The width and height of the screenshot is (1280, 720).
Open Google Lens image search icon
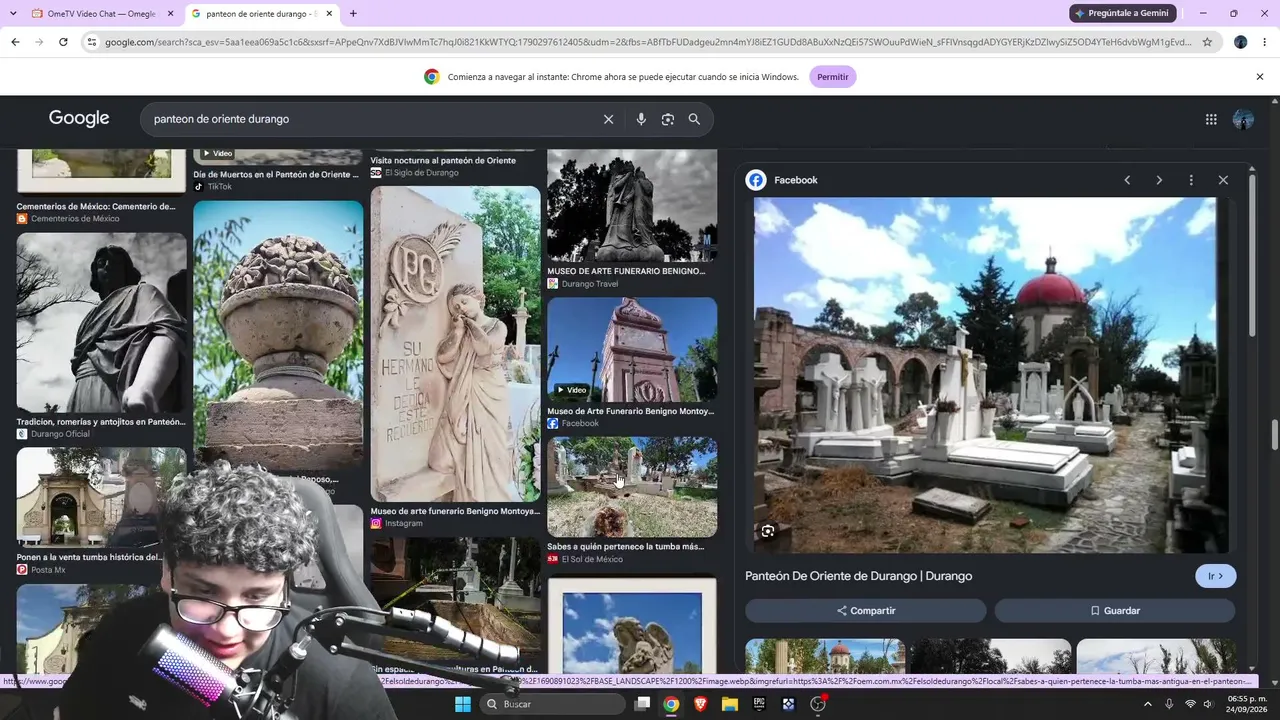[x=667, y=119]
